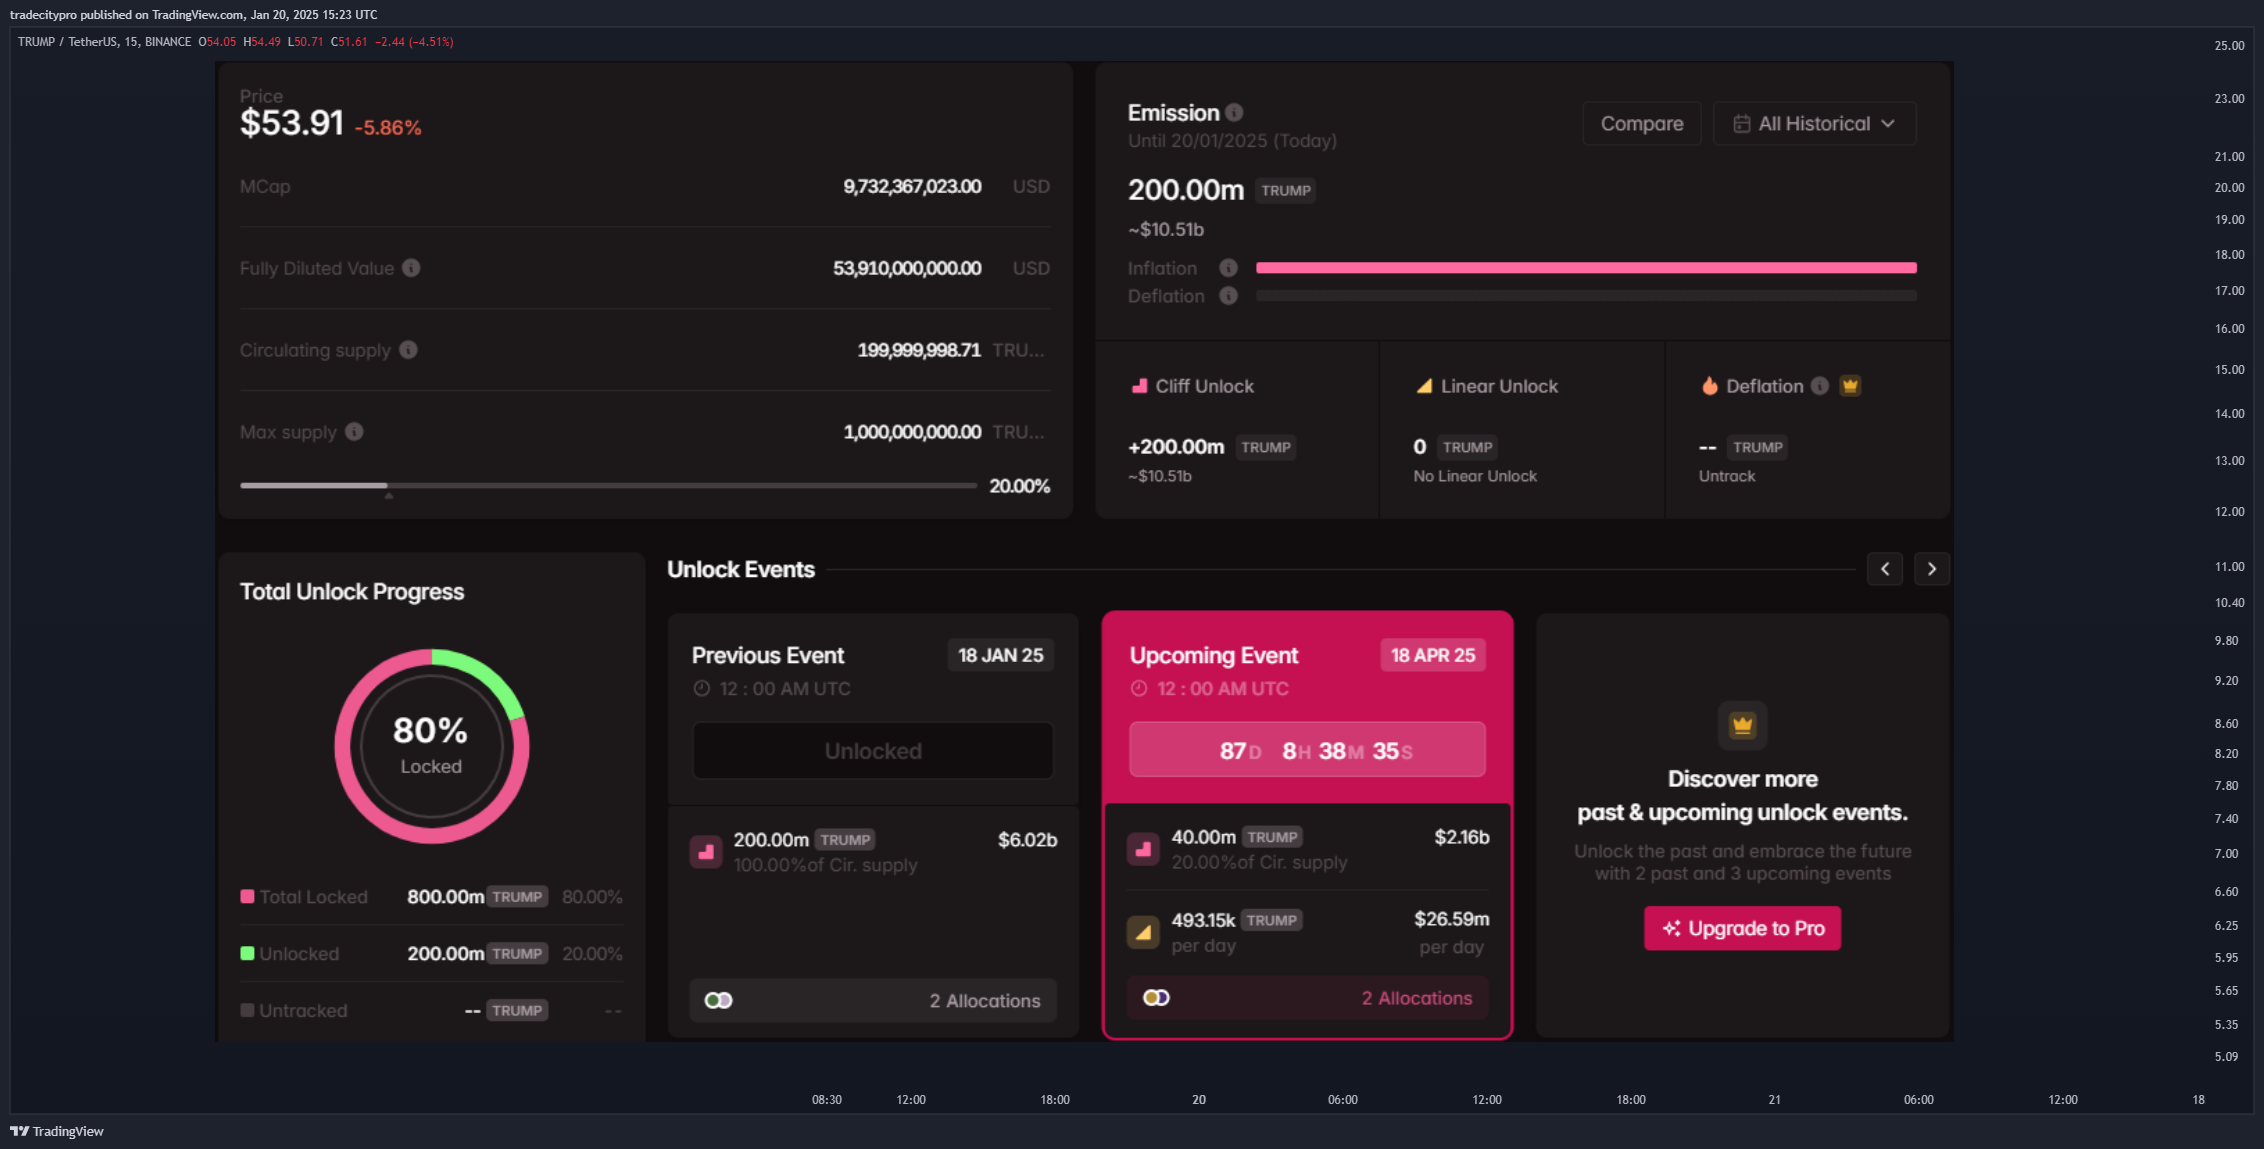
Task: Click max supply value 1,000,000,000.00
Action: (912, 433)
